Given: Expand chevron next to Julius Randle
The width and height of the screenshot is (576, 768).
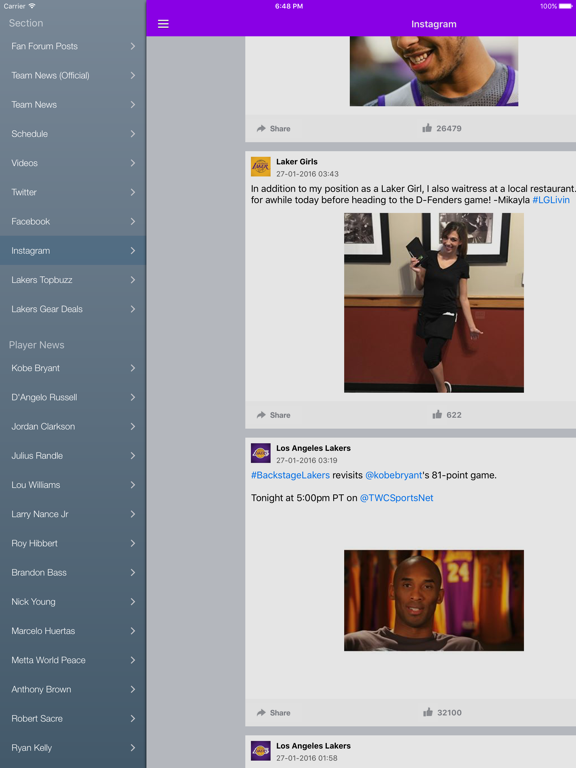Looking at the screenshot, I should [x=133, y=456].
